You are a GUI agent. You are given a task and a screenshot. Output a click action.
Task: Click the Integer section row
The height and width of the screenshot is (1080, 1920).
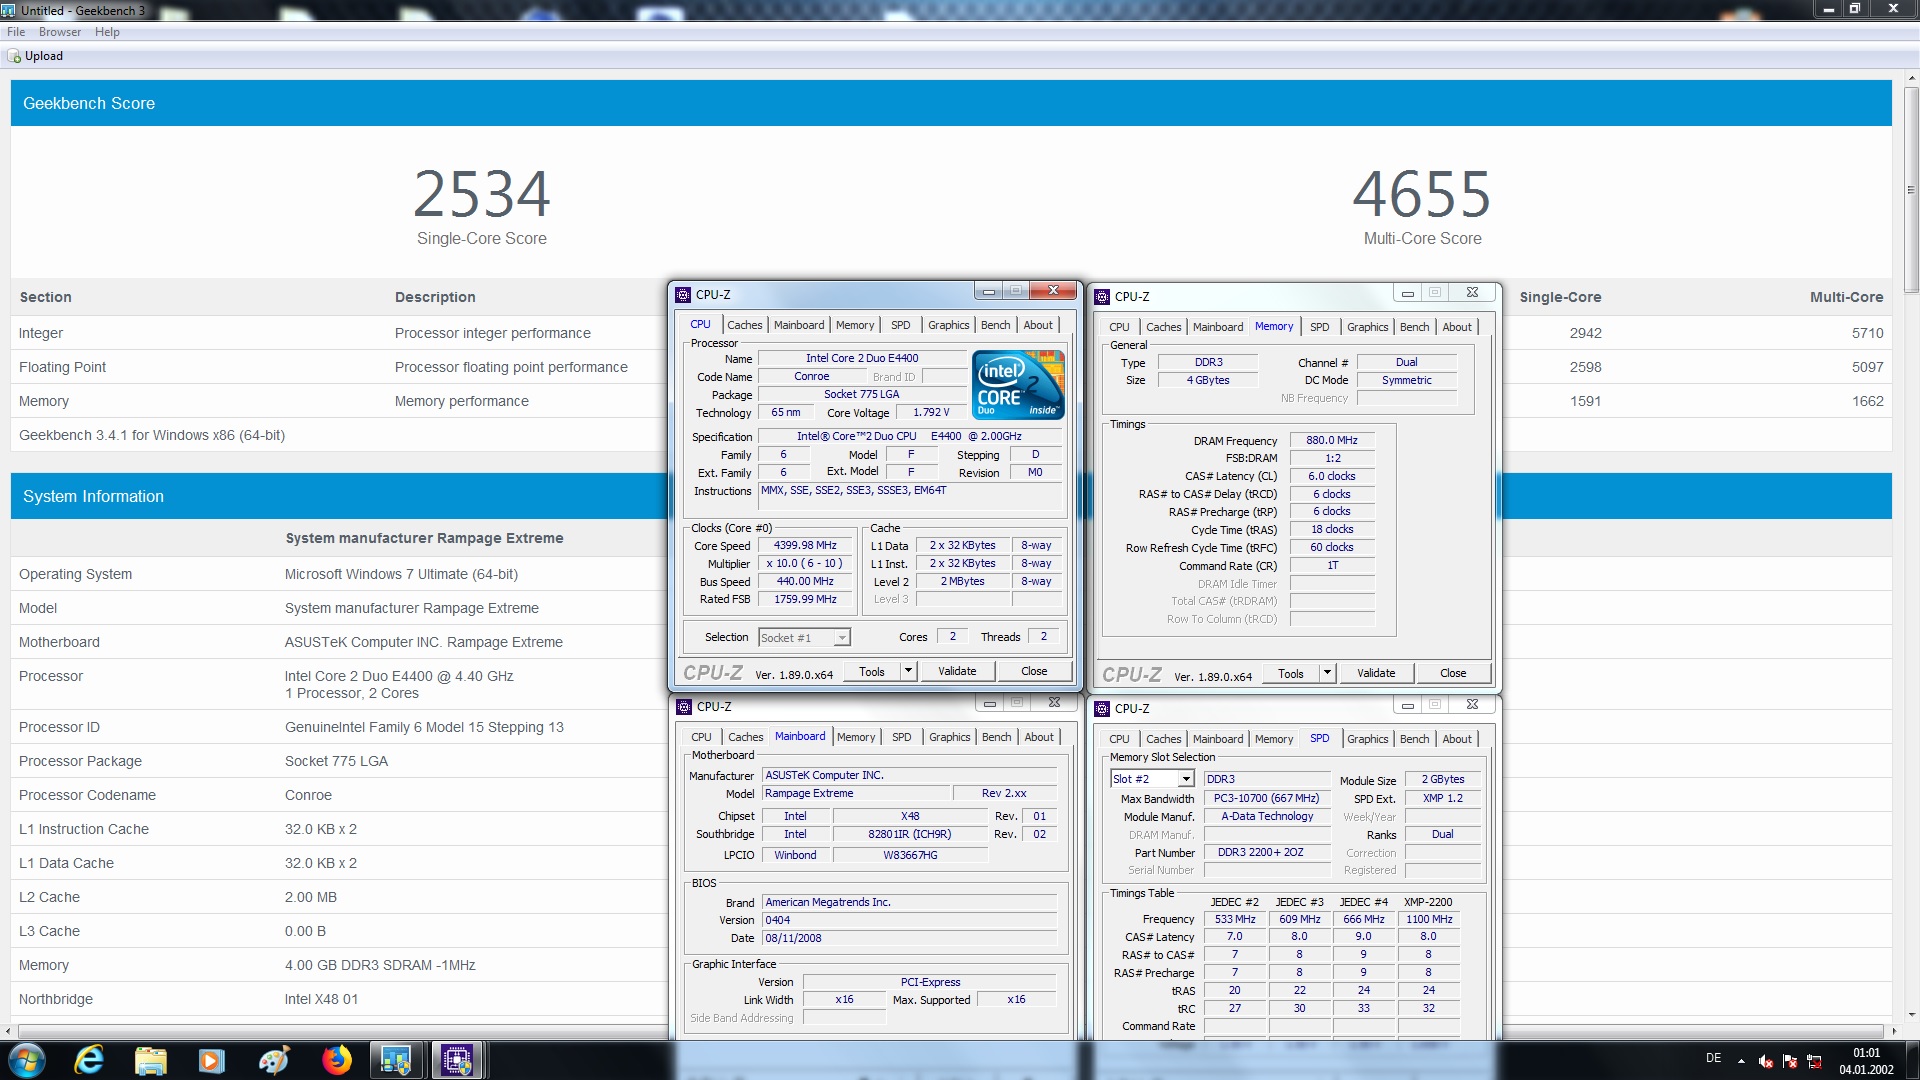point(951,333)
